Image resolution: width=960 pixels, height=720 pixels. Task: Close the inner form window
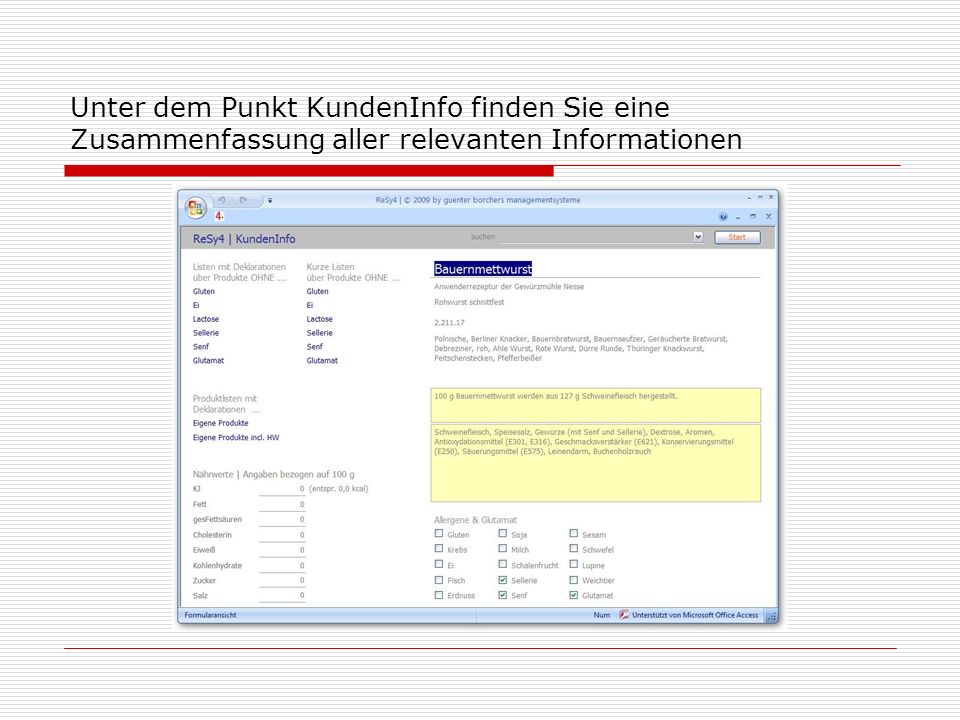pyautogui.click(x=768, y=217)
